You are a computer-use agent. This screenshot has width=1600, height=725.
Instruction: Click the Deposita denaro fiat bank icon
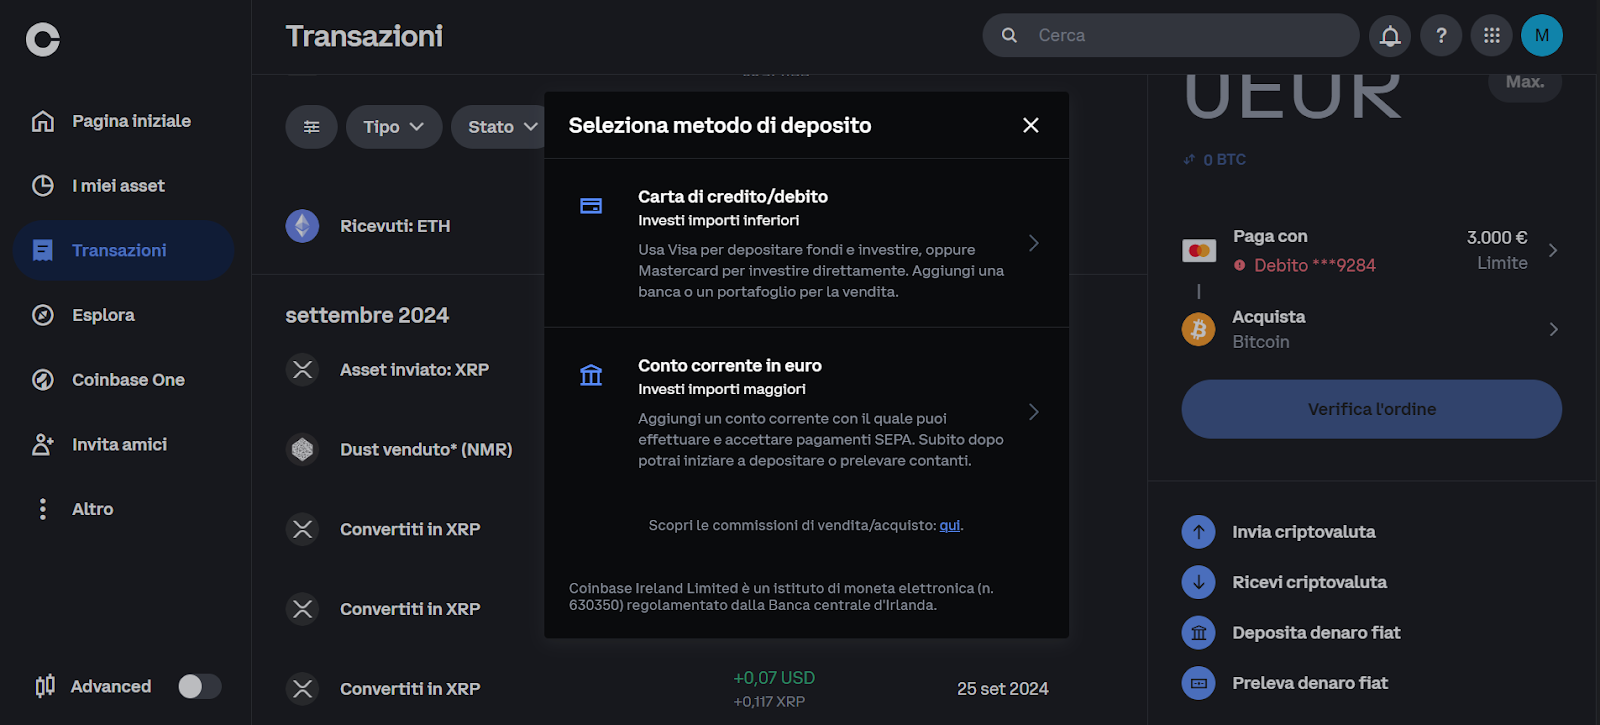(x=1198, y=633)
